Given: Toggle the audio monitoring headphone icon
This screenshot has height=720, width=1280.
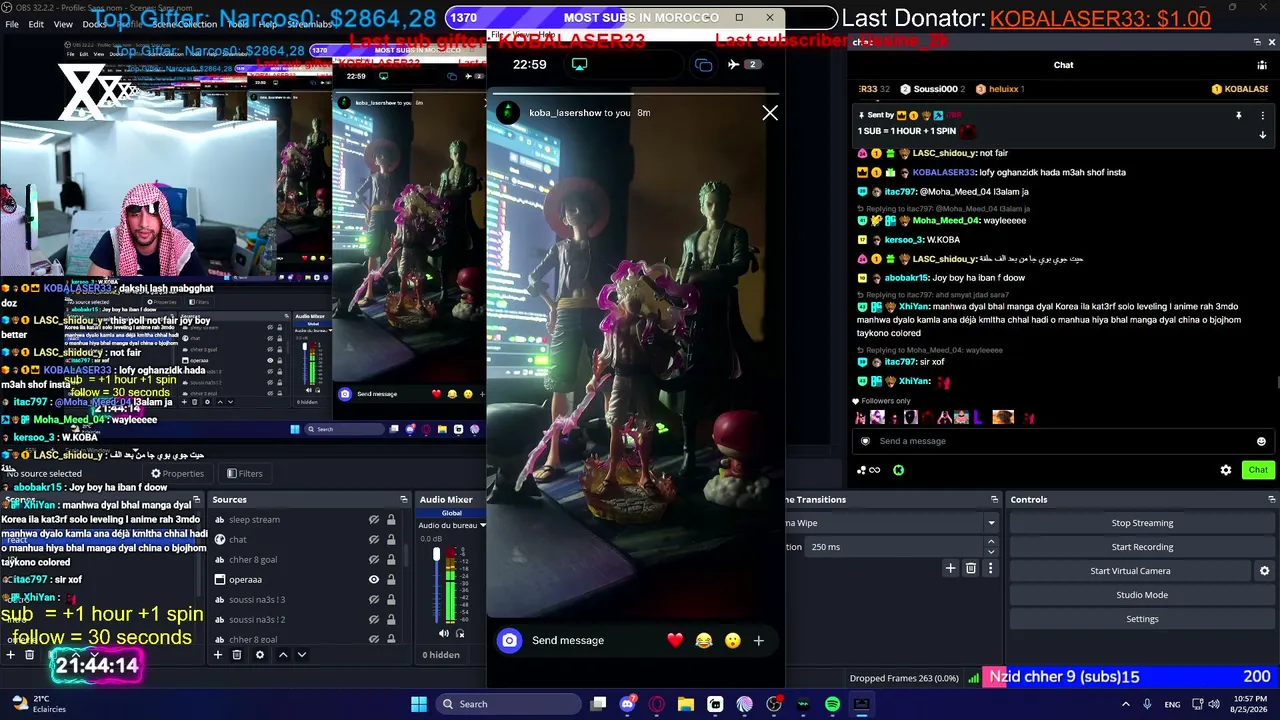Looking at the screenshot, I should click(460, 633).
